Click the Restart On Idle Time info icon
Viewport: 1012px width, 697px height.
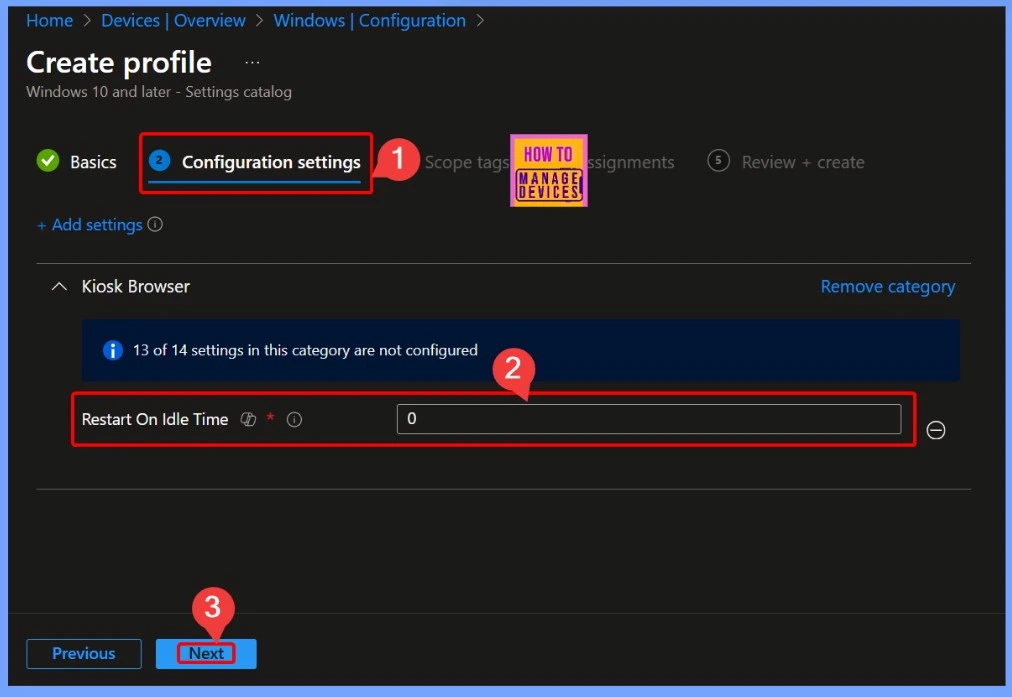pos(294,420)
